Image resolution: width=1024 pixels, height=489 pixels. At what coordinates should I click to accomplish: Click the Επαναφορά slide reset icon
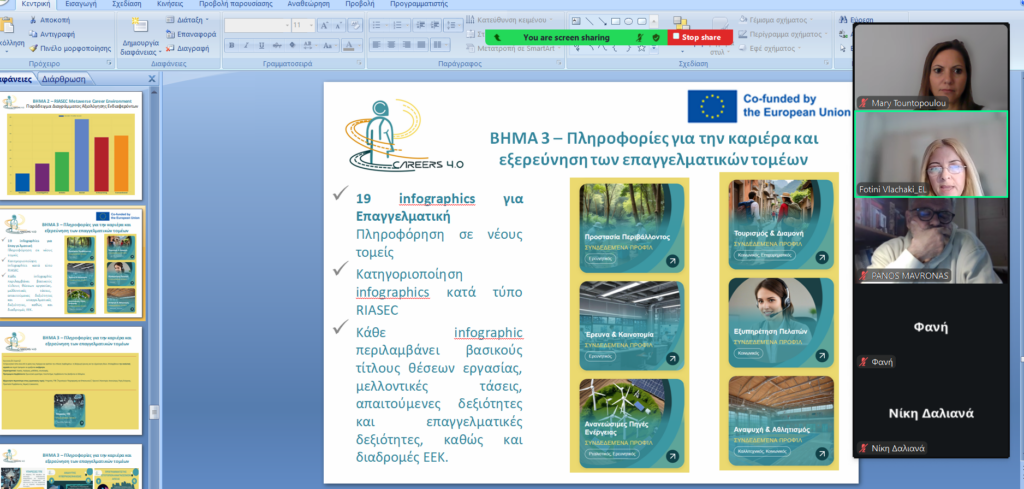(170, 34)
